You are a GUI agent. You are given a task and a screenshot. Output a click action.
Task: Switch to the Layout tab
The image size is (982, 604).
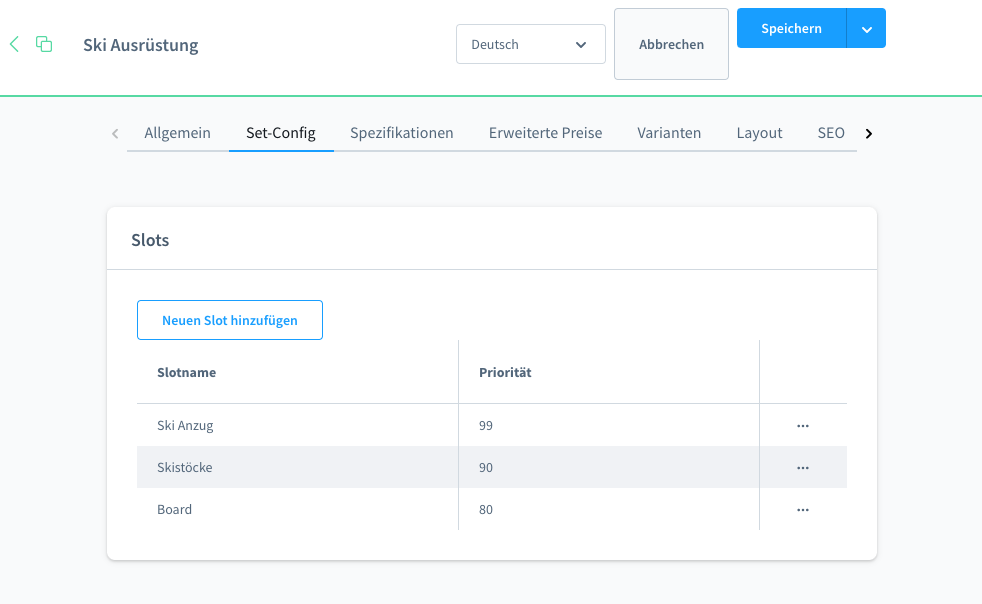(x=759, y=133)
